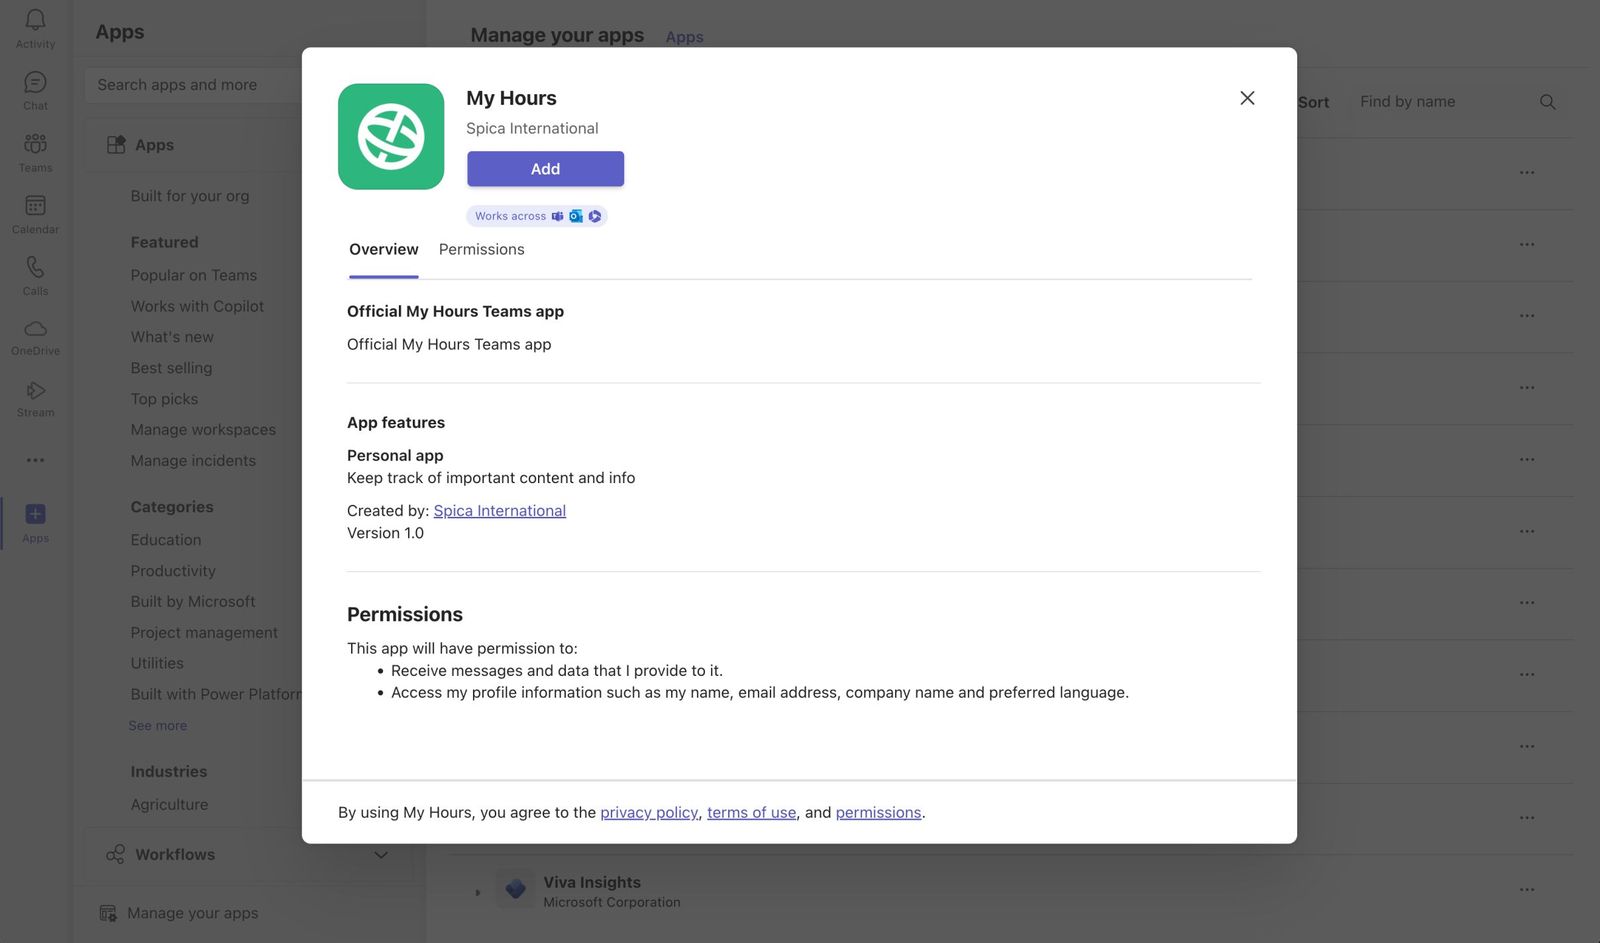The width and height of the screenshot is (1600, 943).
Task: Open Calls from the sidebar
Action: [35, 272]
